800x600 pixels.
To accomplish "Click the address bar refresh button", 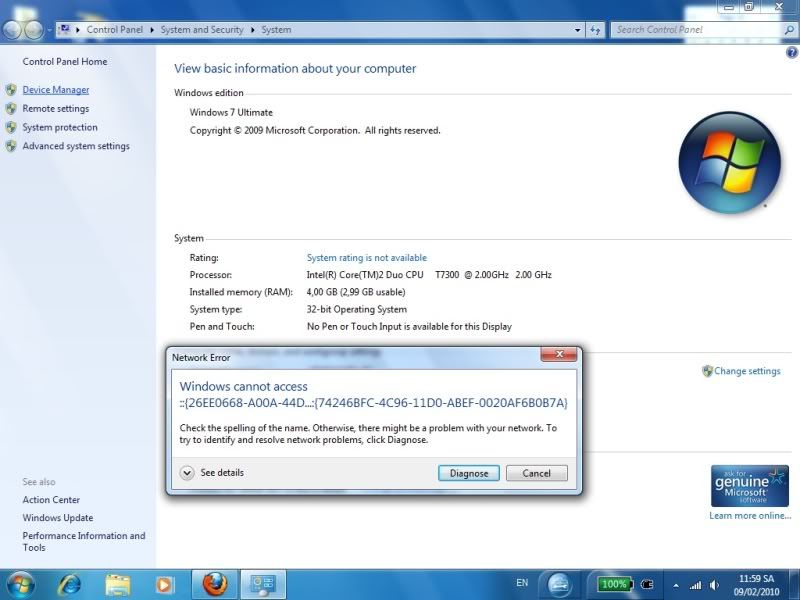I will click(x=595, y=30).
